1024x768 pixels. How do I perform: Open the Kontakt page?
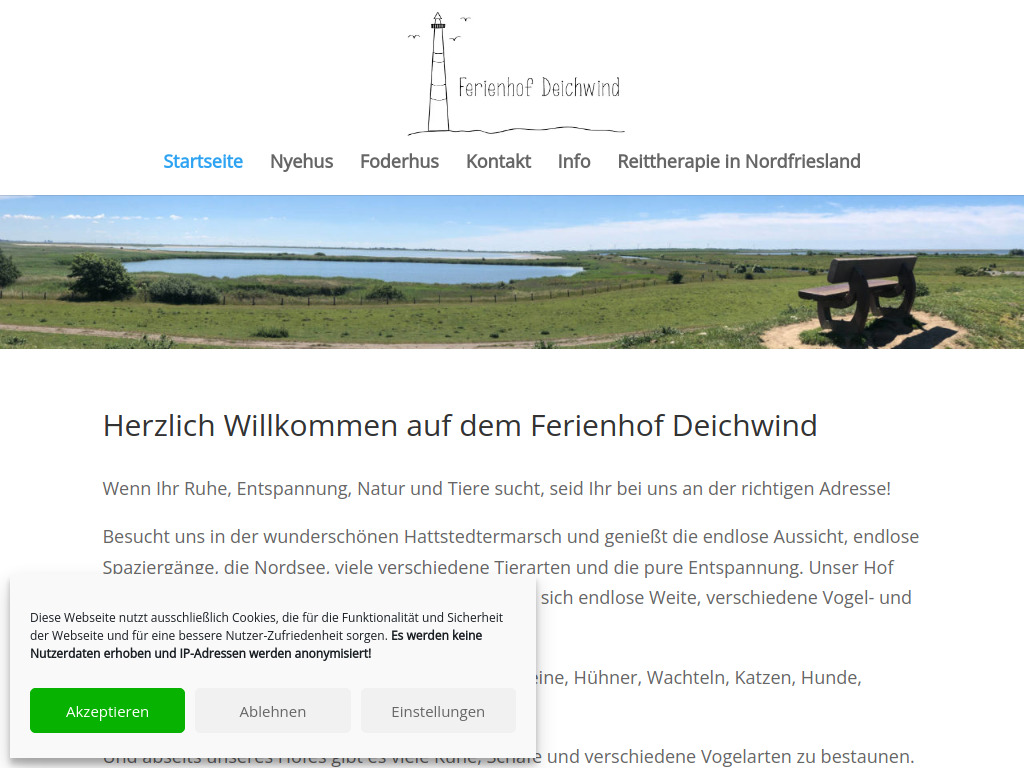coord(498,161)
